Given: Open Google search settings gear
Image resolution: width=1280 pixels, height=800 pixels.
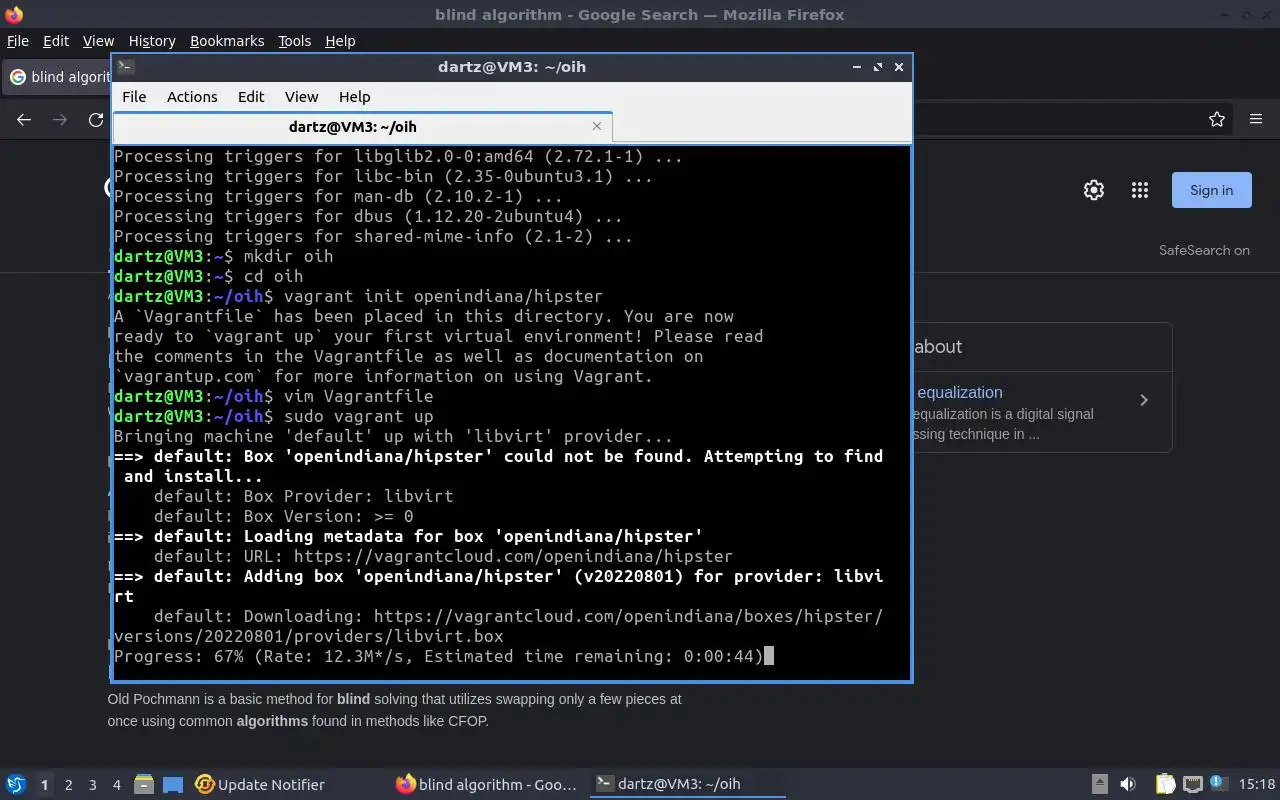Looking at the screenshot, I should (1094, 190).
